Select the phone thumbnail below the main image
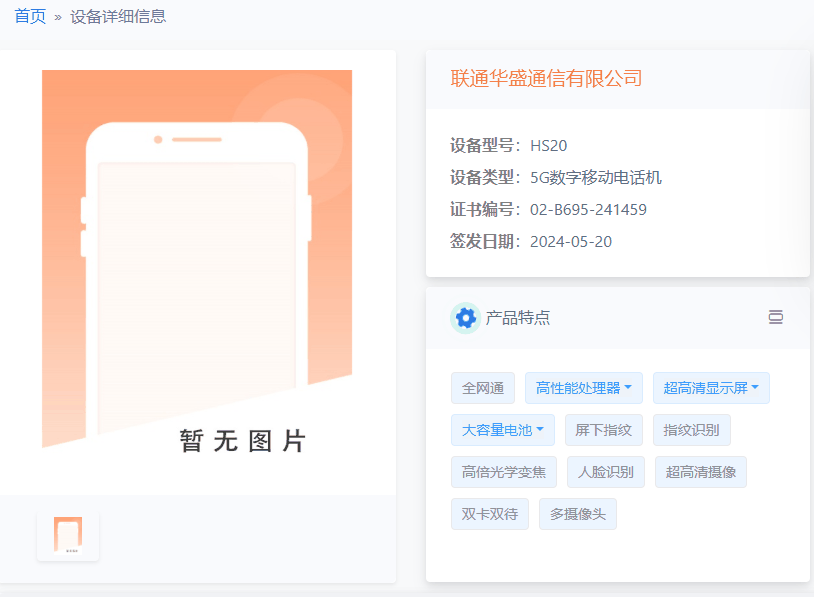 [x=68, y=534]
